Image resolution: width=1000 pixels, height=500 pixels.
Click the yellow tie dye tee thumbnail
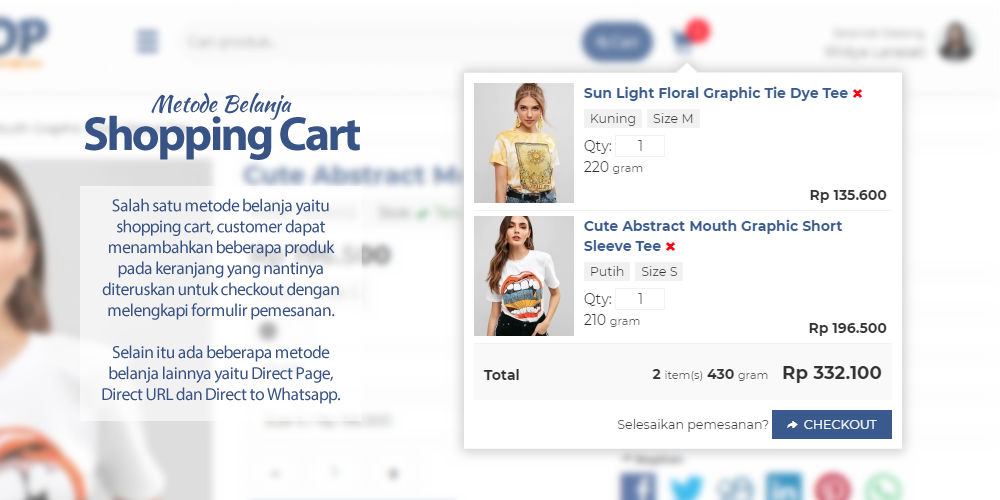pyautogui.click(x=524, y=143)
